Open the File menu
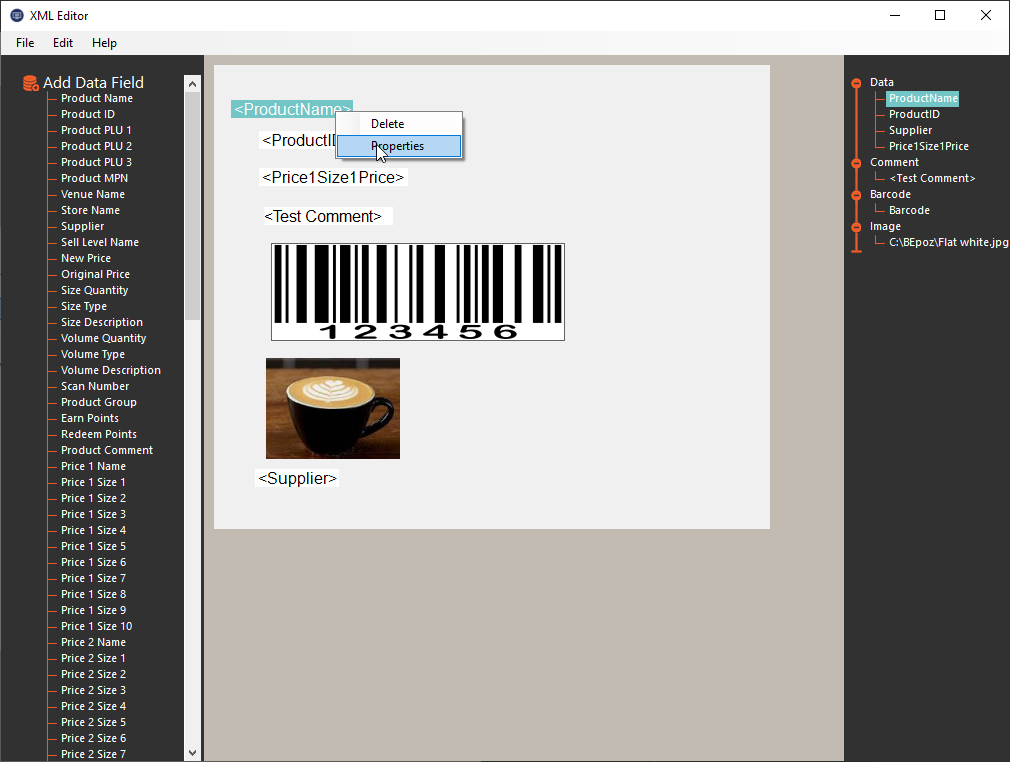The image size is (1010, 762). (25, 43)
